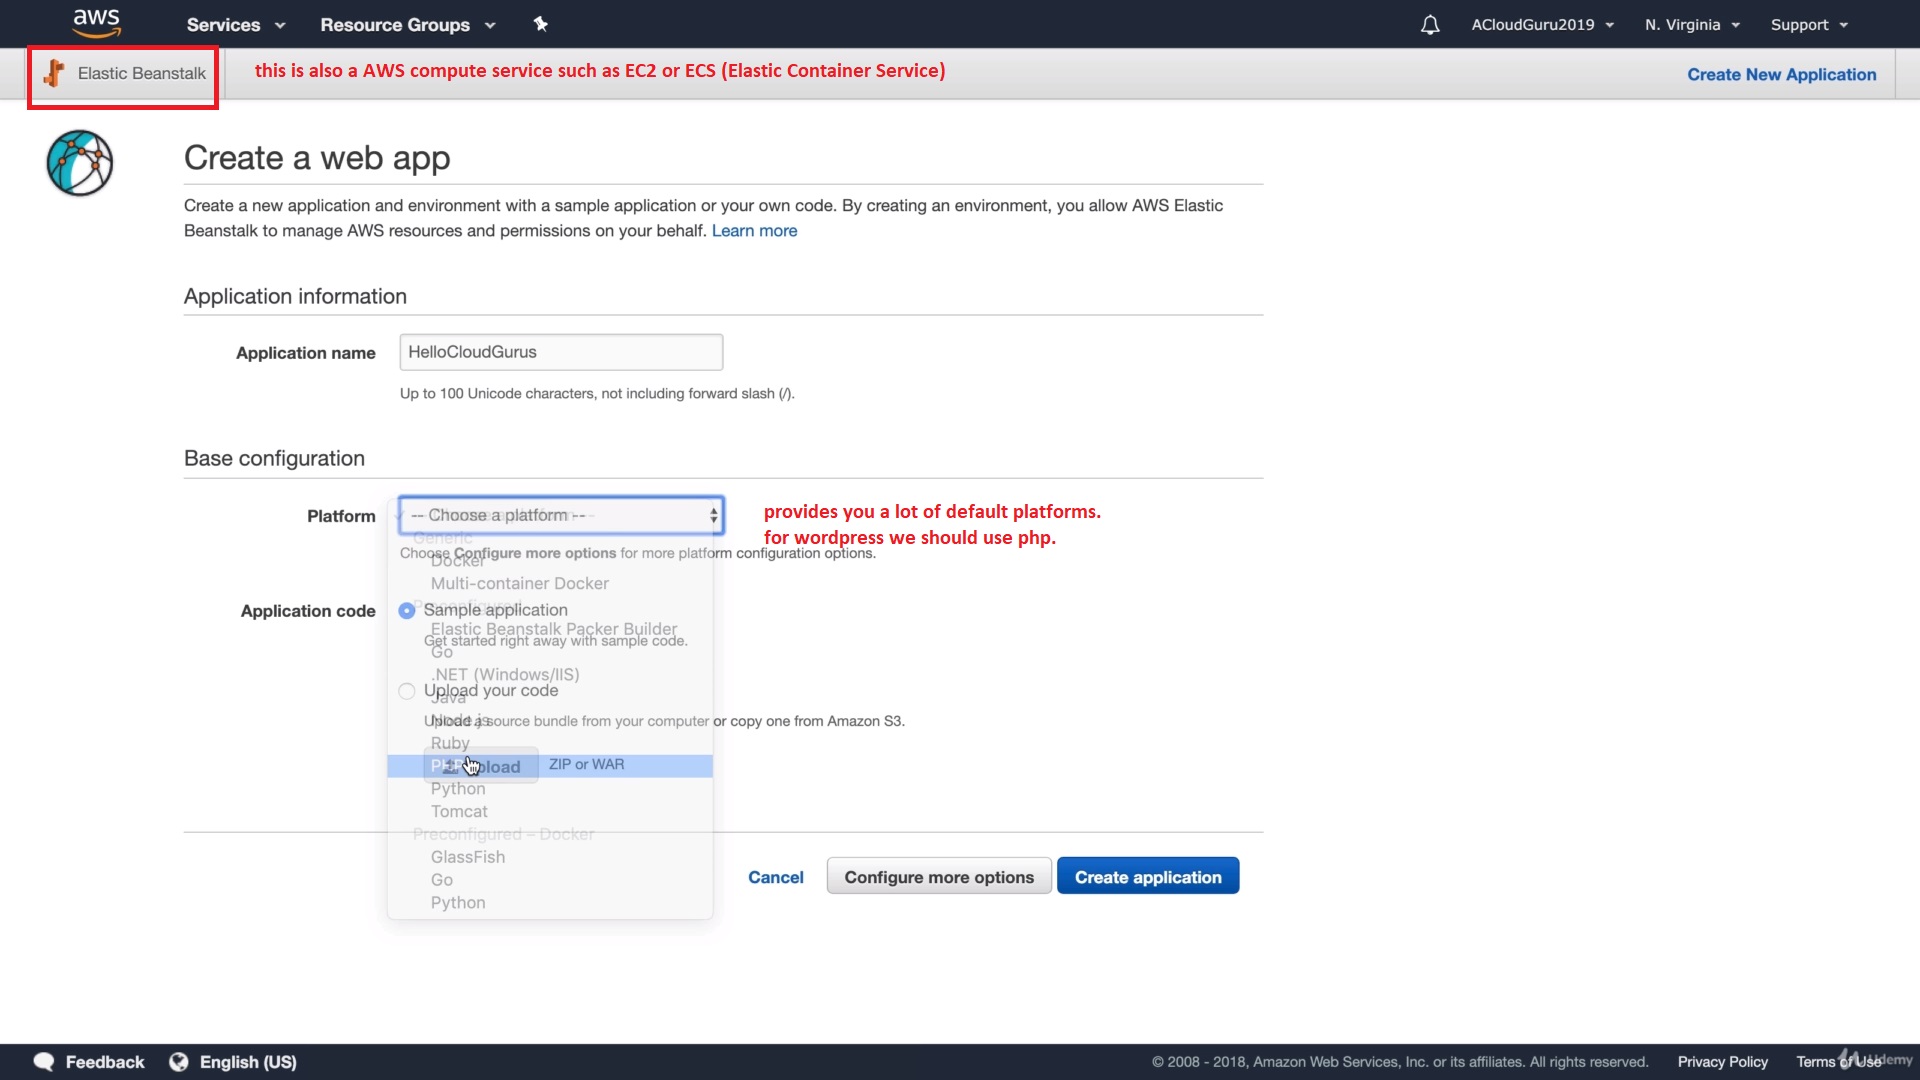
Task: Select the Upload your code option
Action: (x=407, y=691)
